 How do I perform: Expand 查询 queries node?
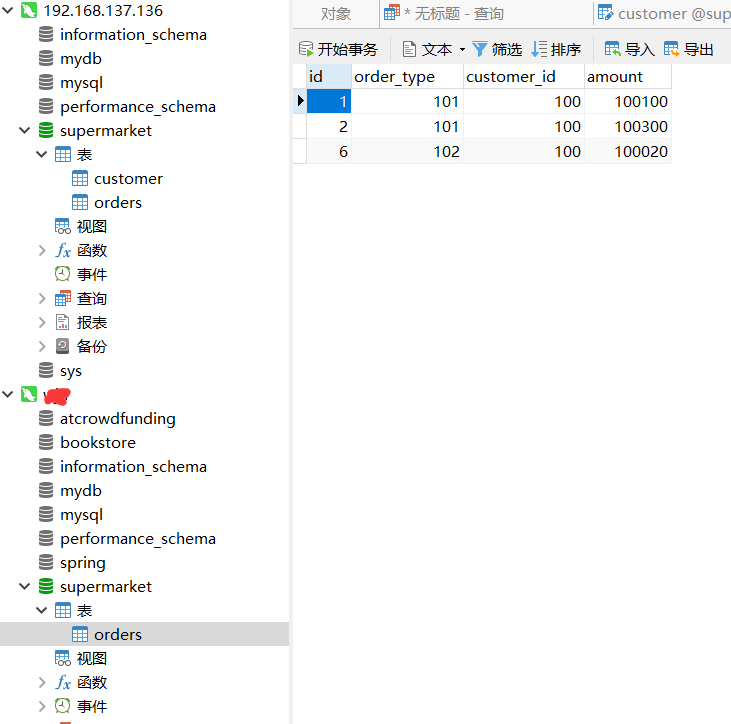tap(42, 298)
